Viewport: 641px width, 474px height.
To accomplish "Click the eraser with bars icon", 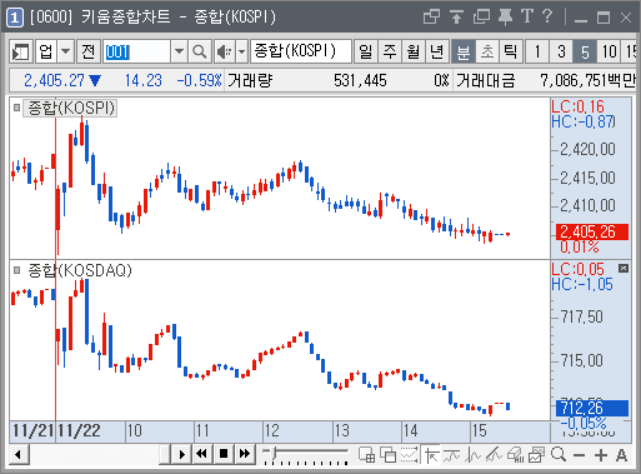I will coord(515,455).
